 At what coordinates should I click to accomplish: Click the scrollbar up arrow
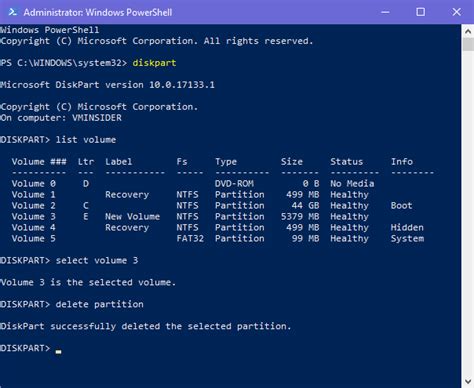(468, 32)
